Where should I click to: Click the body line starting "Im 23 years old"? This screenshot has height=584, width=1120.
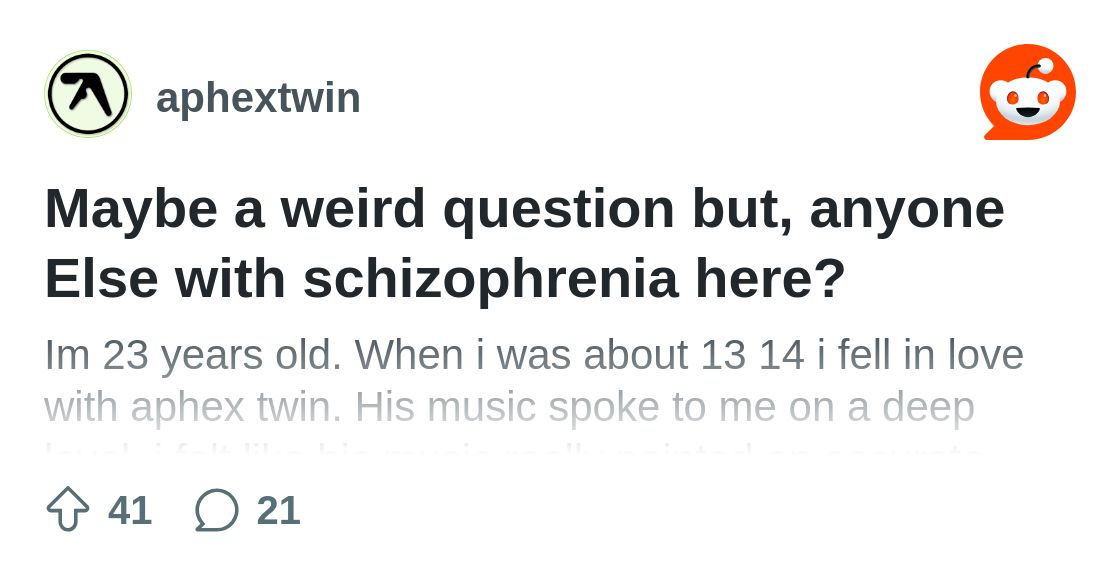tap(533, 355)
